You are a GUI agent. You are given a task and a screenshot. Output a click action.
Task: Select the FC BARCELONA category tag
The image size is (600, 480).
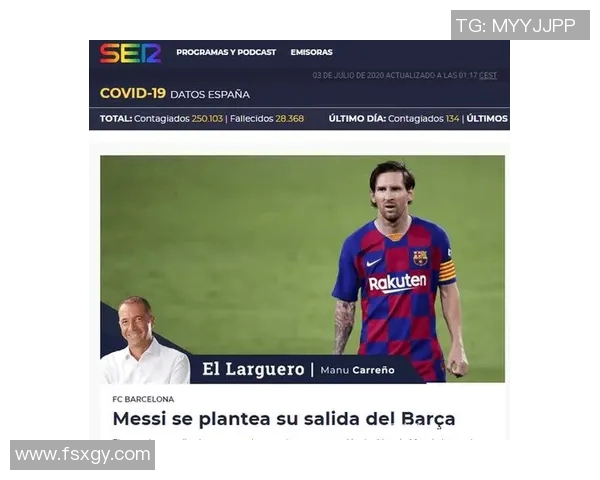[143, 399]
